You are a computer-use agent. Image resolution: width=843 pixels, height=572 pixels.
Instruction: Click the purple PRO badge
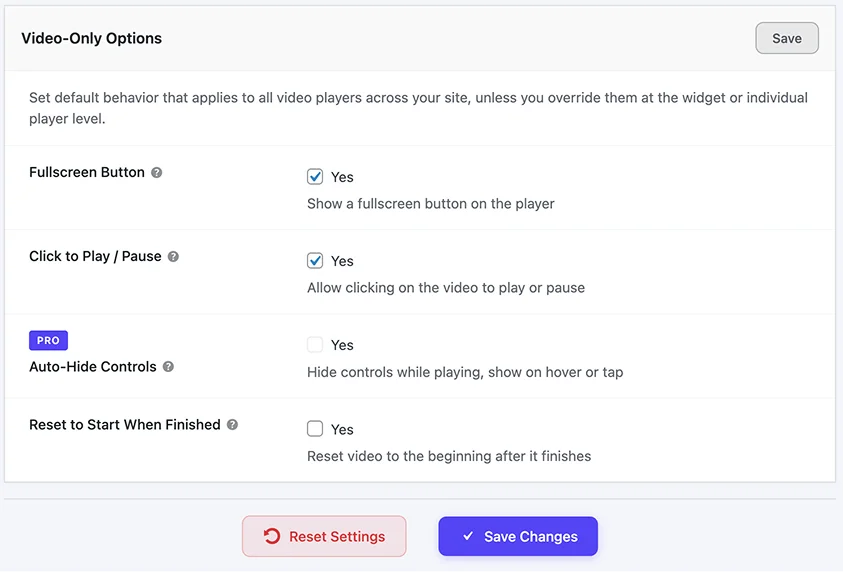[x=48, y=340]
